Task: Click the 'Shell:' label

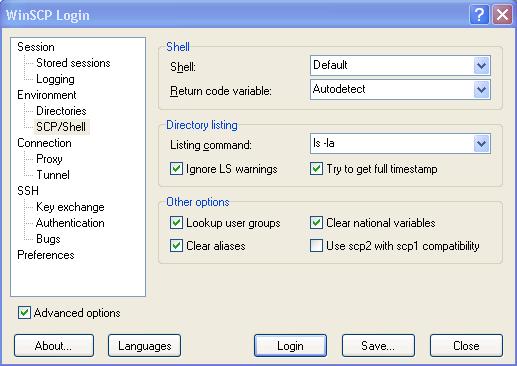Action: [x=183, y=67]
